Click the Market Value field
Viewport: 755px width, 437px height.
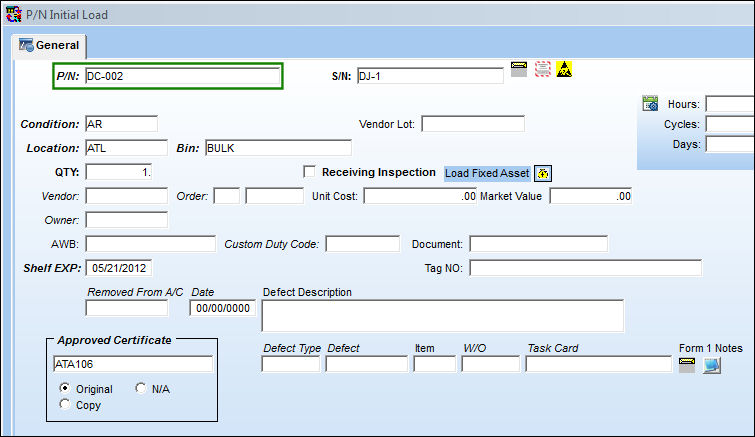point(590,196)
